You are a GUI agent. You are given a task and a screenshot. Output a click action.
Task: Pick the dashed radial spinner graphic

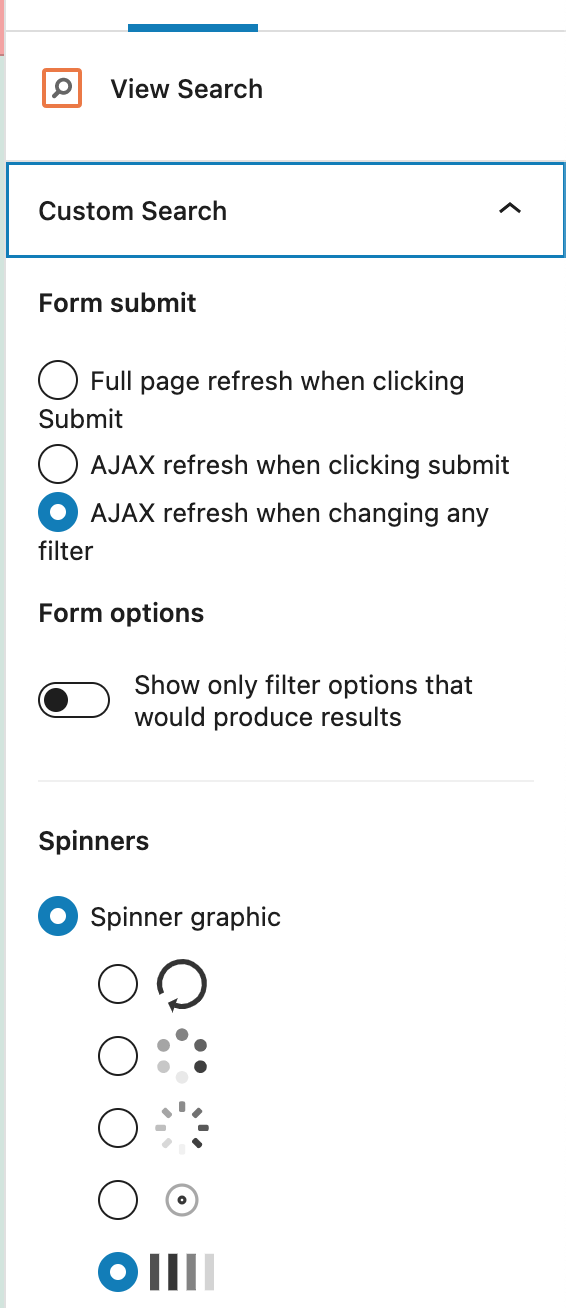click(182, 1128)
